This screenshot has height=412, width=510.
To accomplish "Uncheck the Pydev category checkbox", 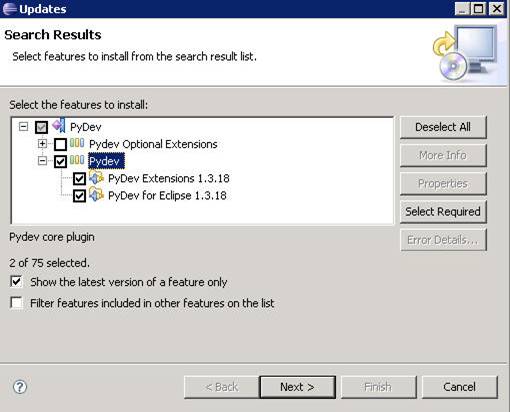I will (x=60, y=162).
